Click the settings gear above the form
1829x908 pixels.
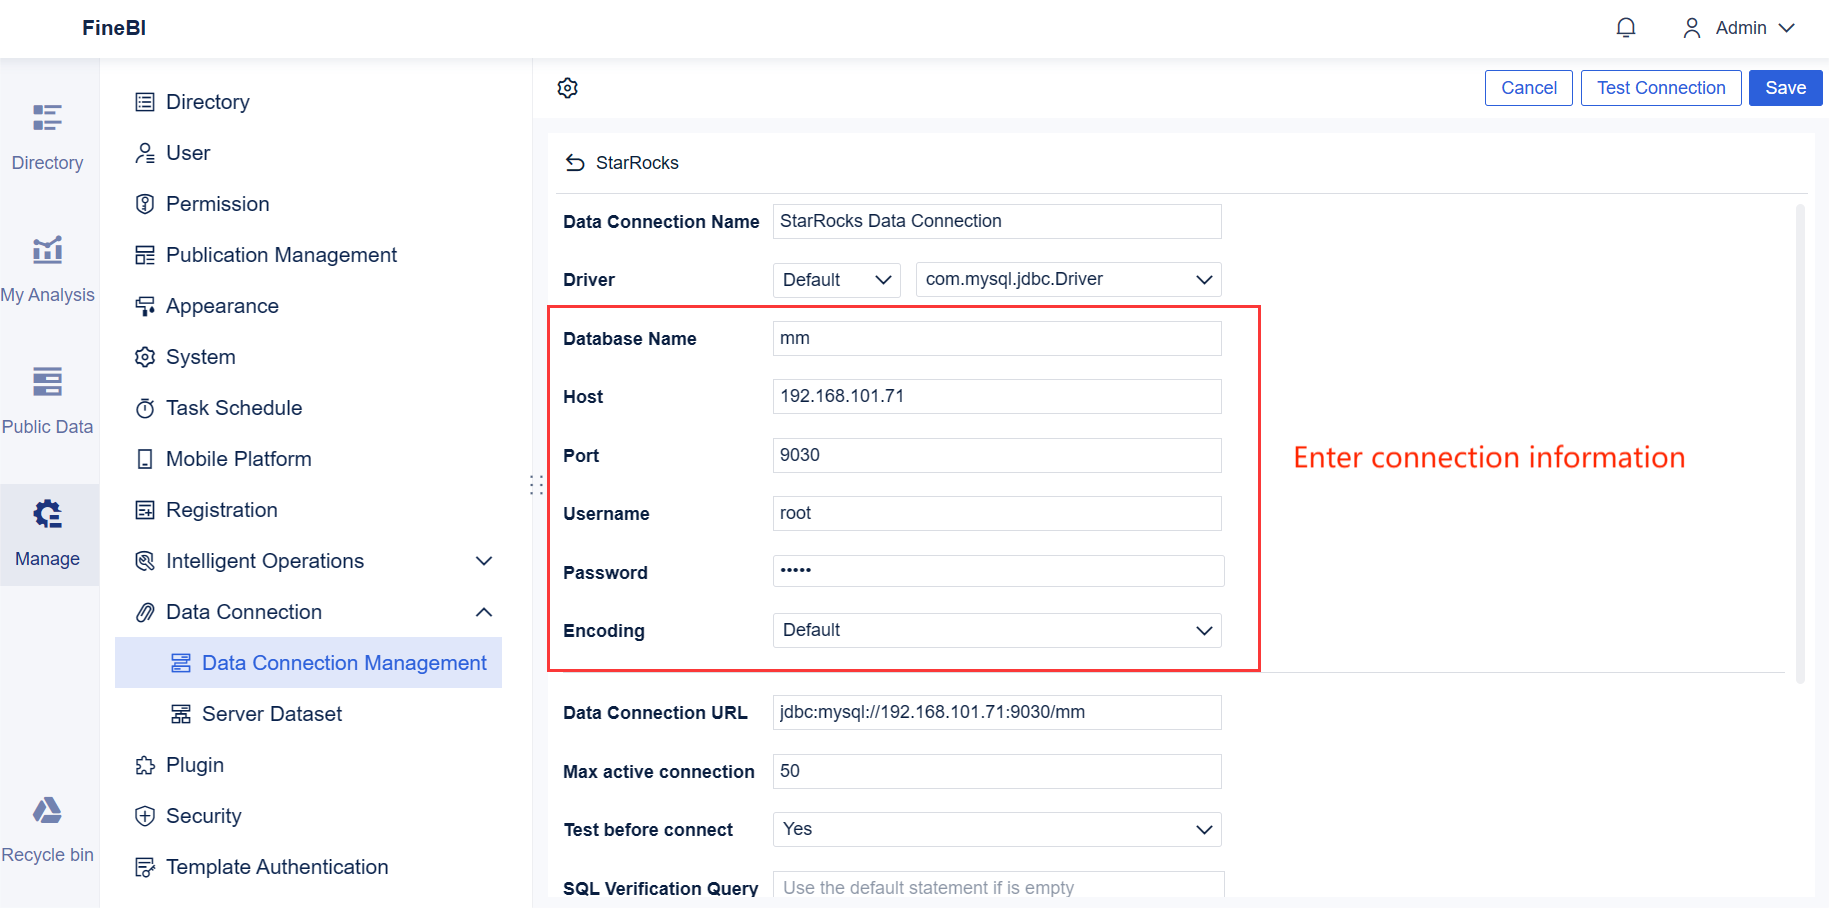567,88
